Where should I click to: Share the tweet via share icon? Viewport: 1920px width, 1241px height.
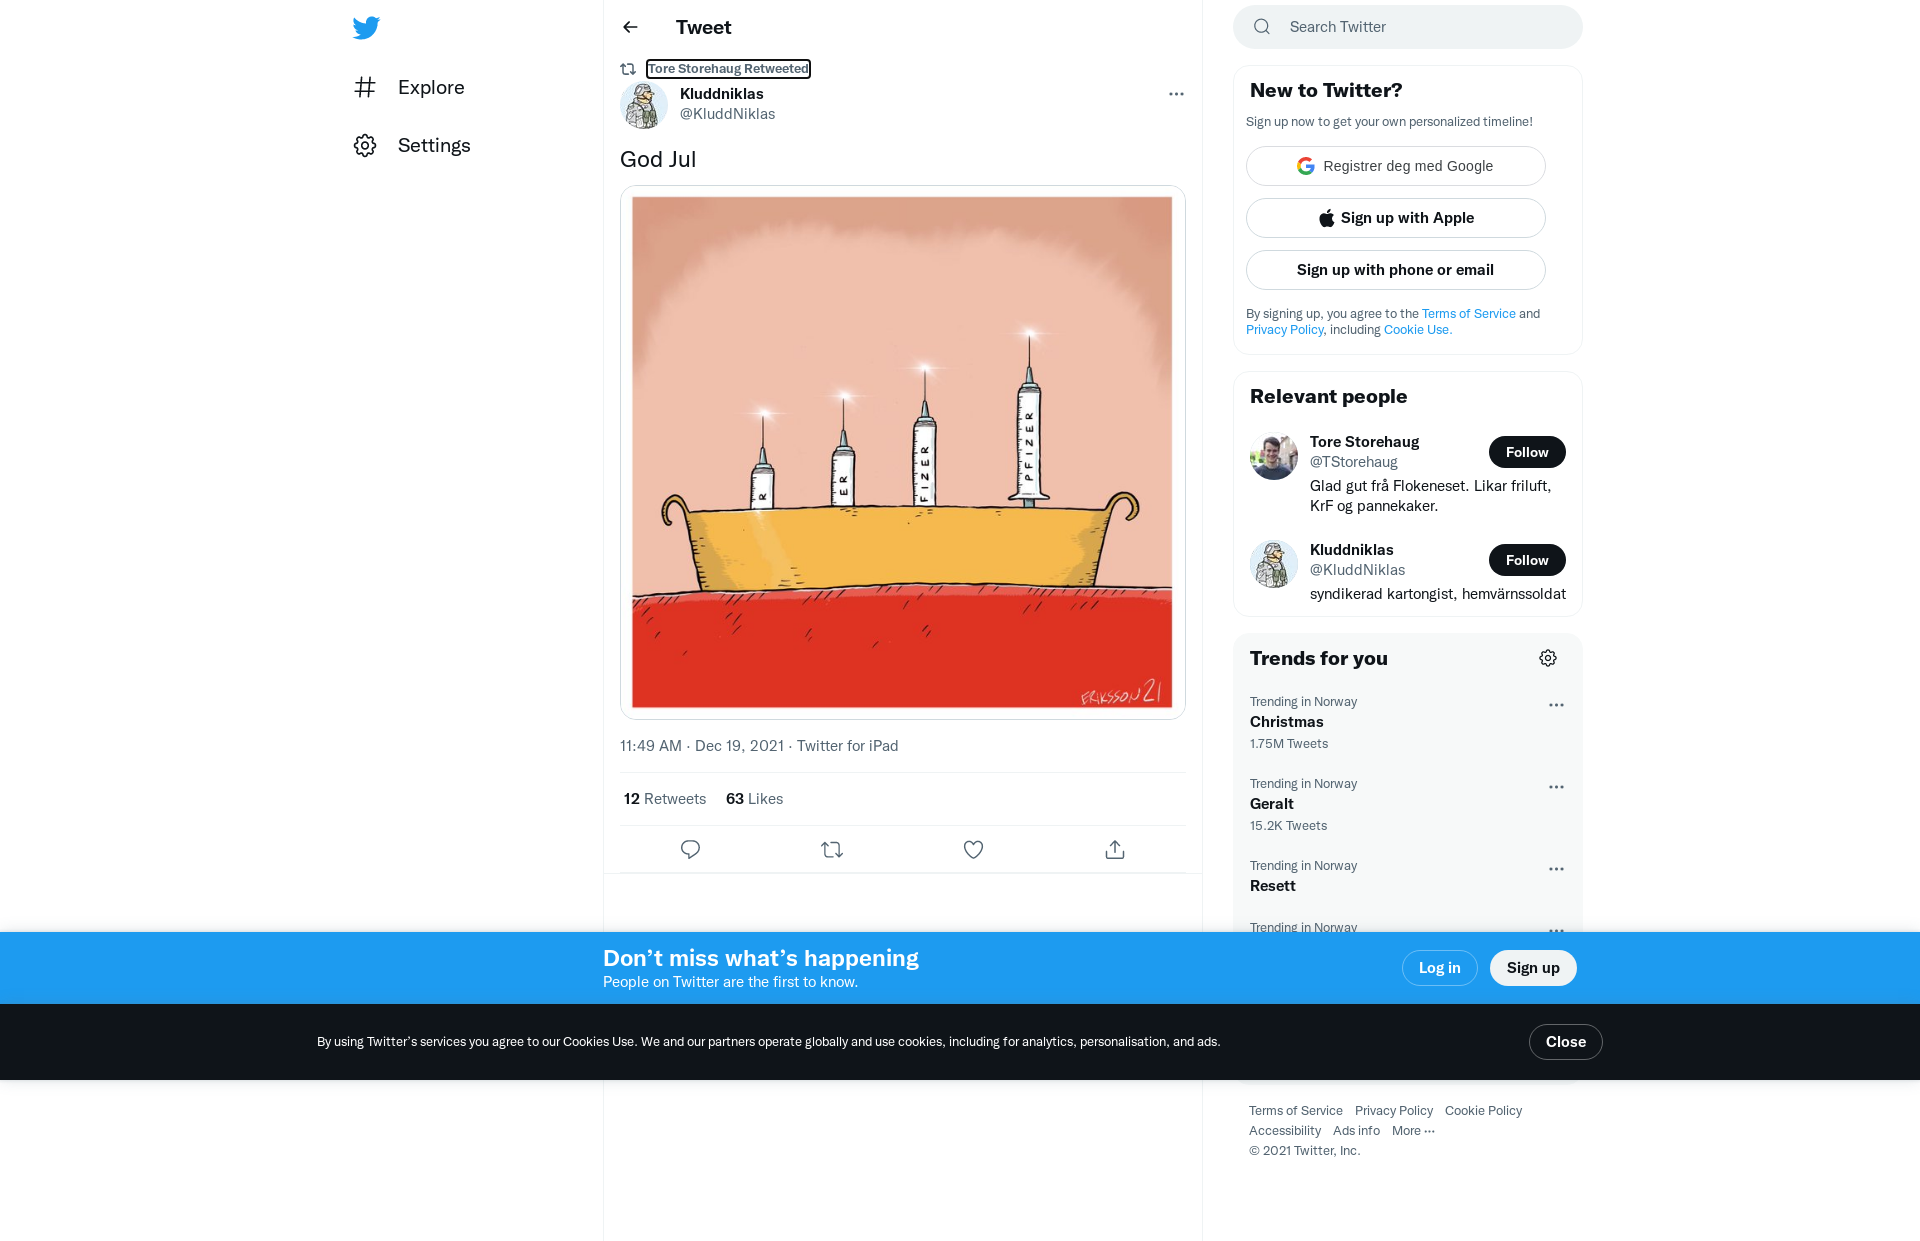(x=1115, y=849)
